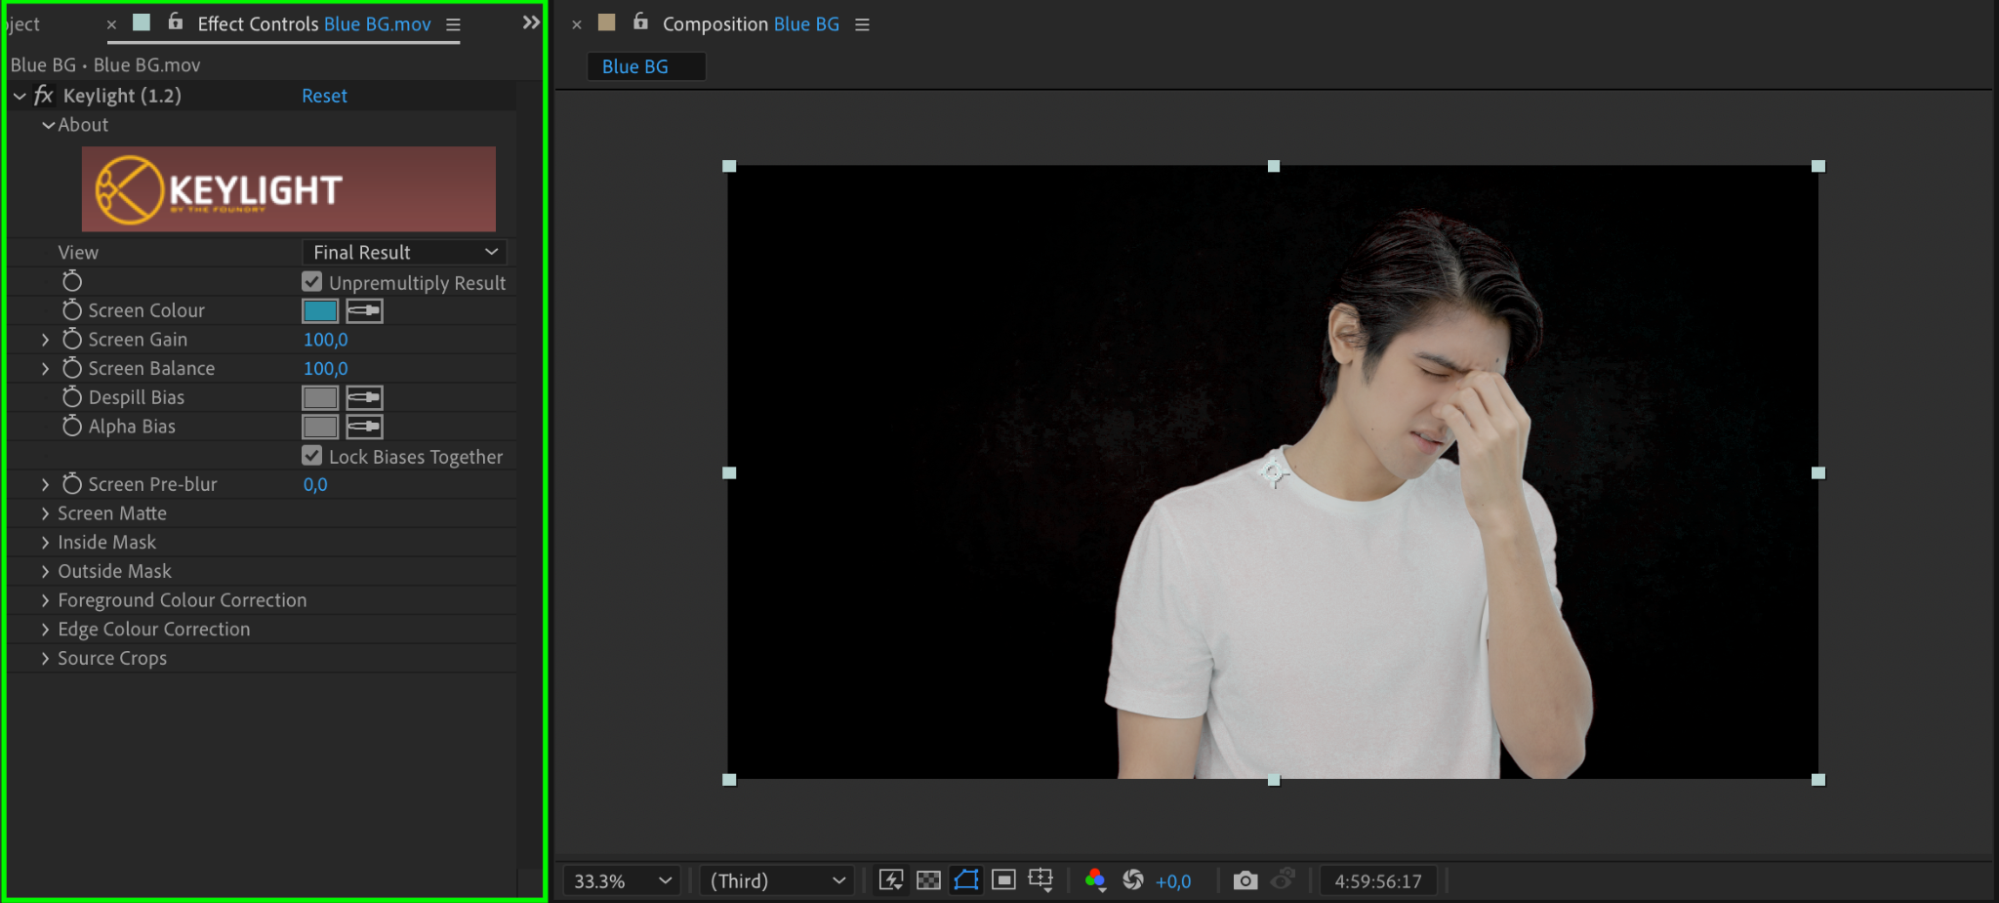1999x903 pixels.
Task: Click the Screen Colour blue swatch
Action: click(x=320, y=311)
